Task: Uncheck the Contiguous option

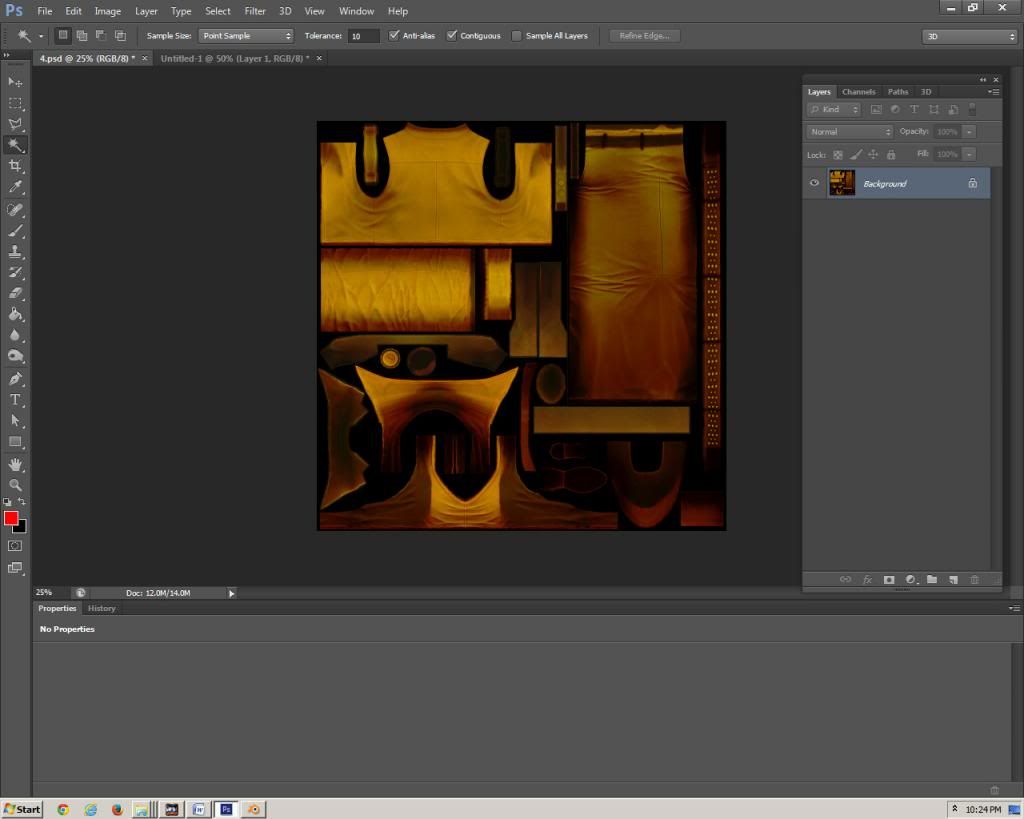Action: 452,36
